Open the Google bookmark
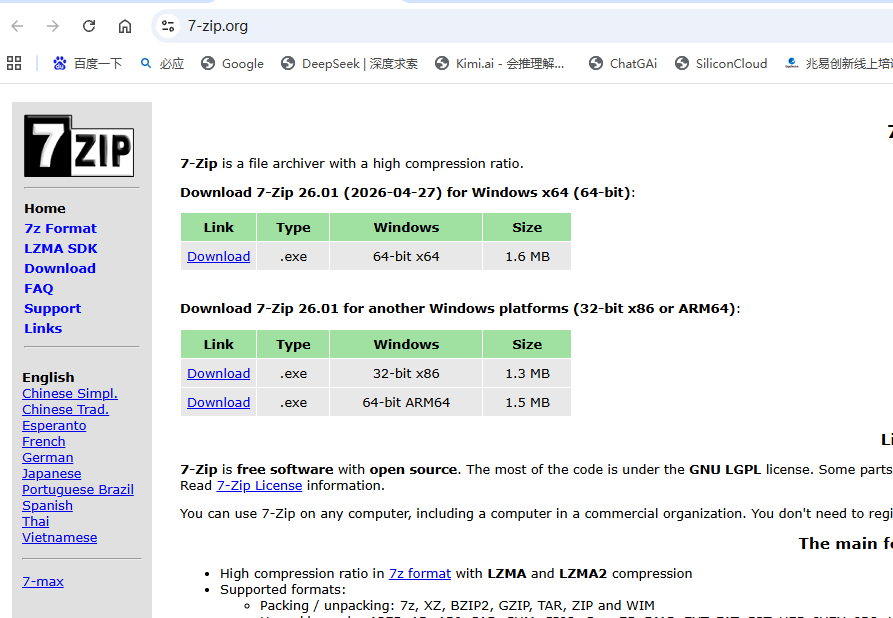 (x=232, y=63)
